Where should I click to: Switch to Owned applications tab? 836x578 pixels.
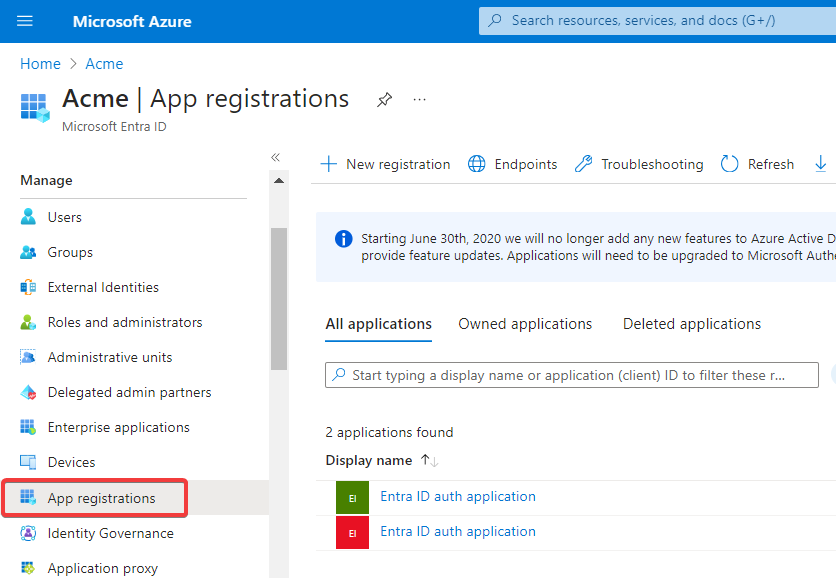tap(525, 324)
